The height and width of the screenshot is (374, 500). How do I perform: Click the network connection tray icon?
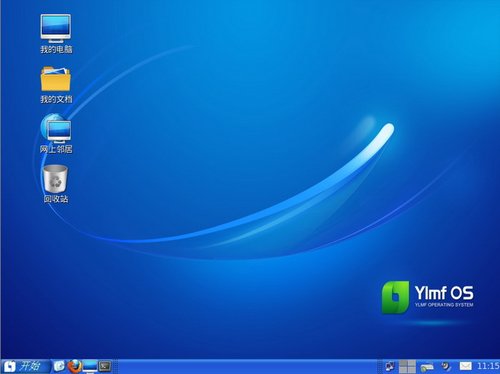pos(390,367)
